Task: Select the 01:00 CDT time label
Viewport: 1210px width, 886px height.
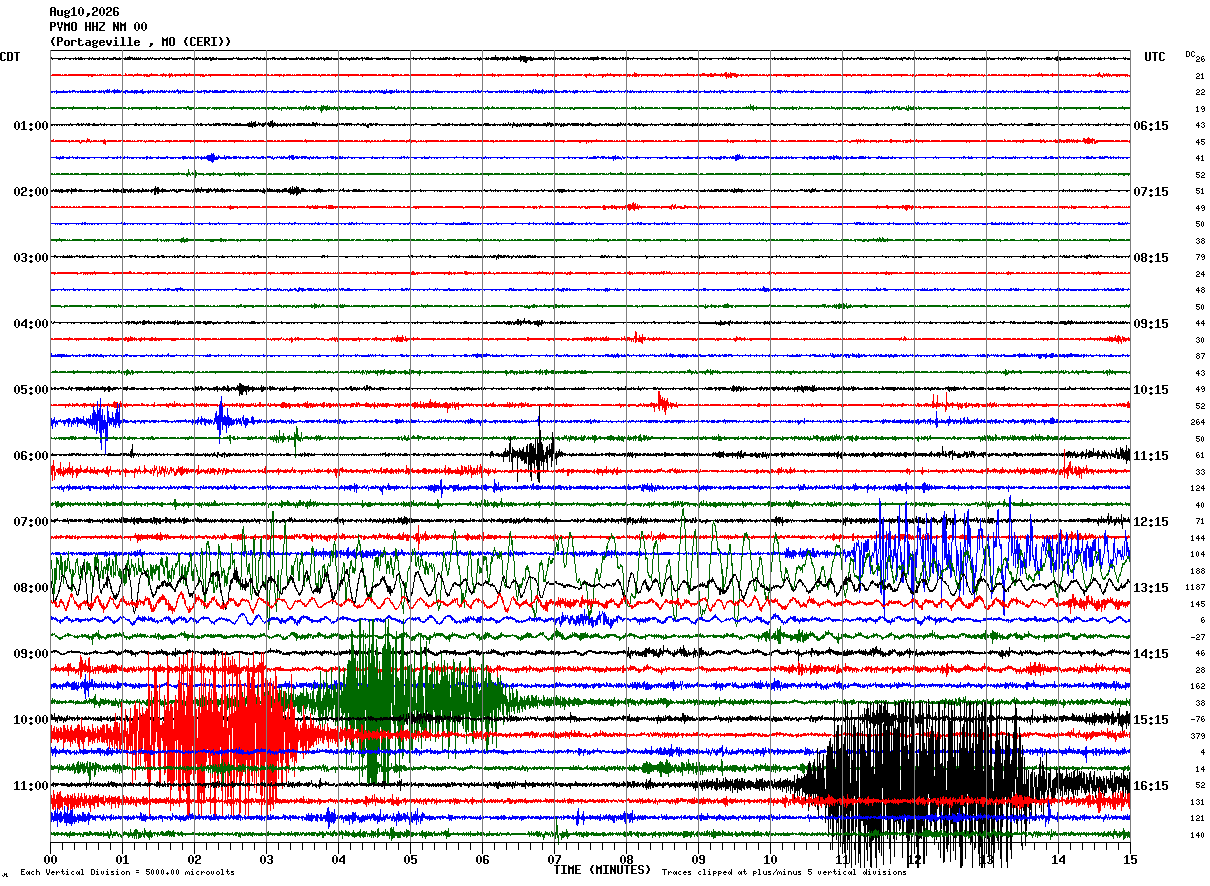Action: click(x=31, y=126)
